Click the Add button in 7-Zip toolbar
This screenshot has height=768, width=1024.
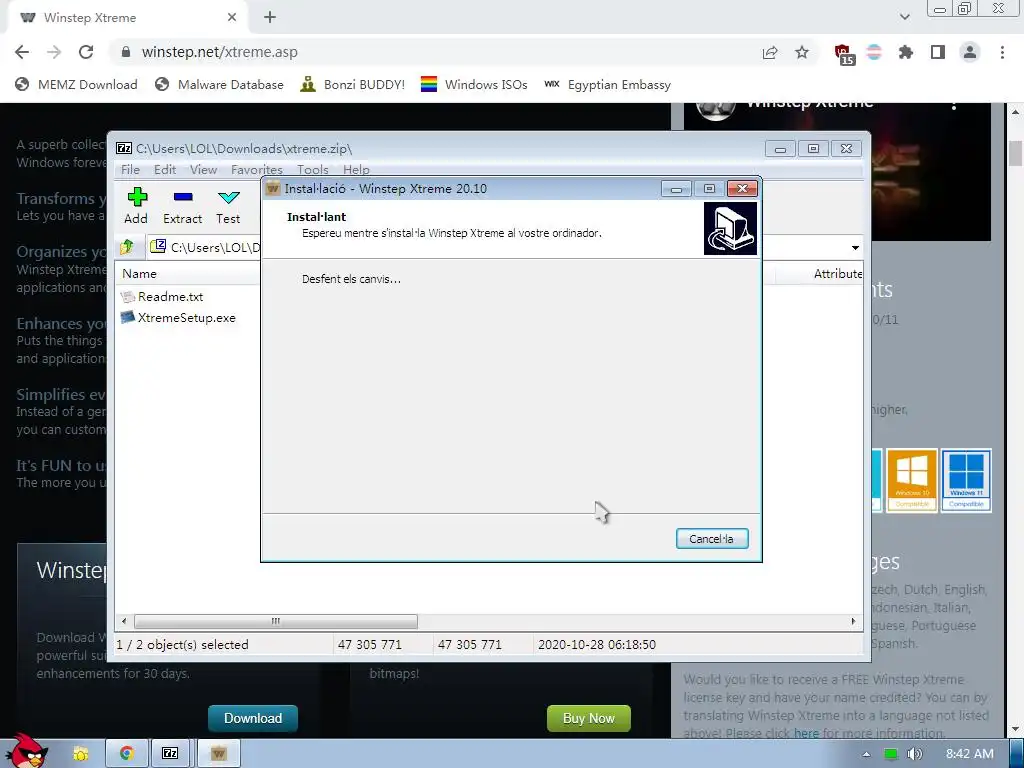[136, 206]
